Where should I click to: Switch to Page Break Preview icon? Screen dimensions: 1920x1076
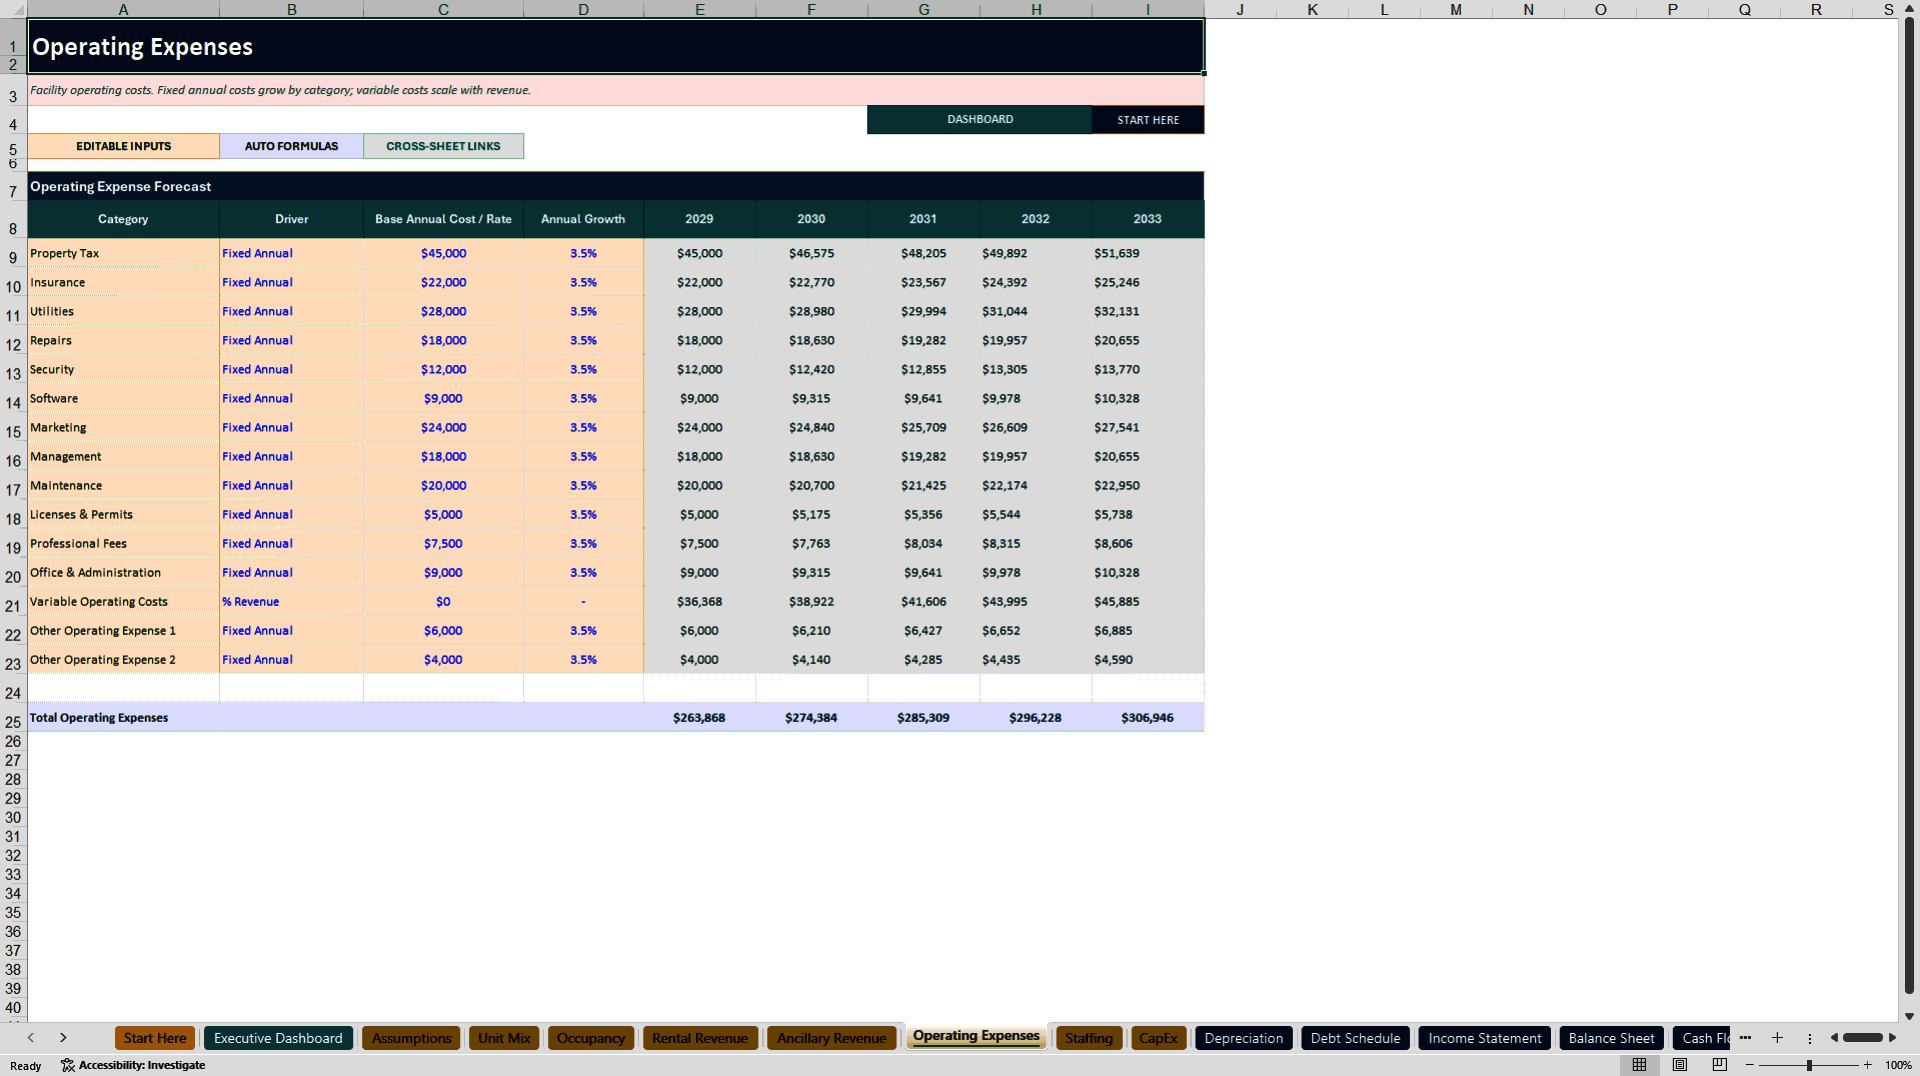[x=1720, y=1065]
